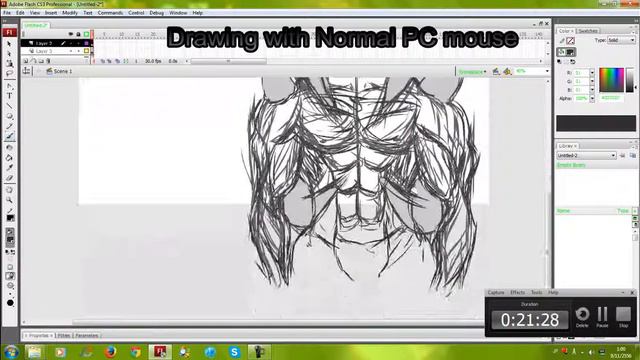Screen dimensions: 640x360
Task: Click Delete Layer trash icon
Action: [x=48, y=61]
